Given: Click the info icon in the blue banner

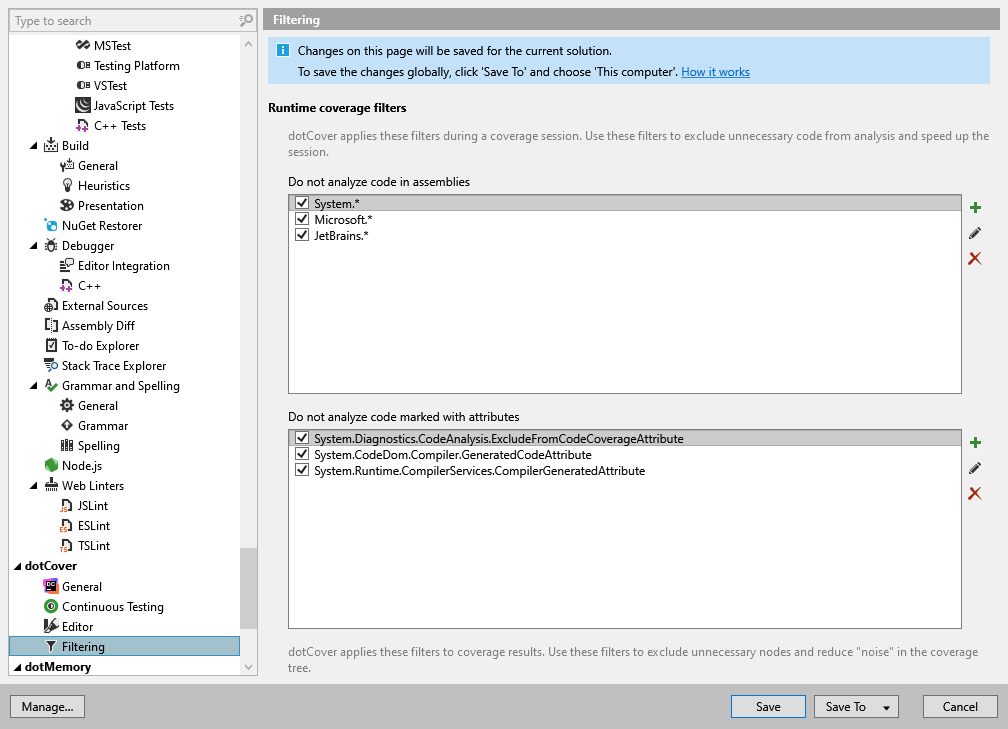Looking at the screenshot, I should (283, 50).
